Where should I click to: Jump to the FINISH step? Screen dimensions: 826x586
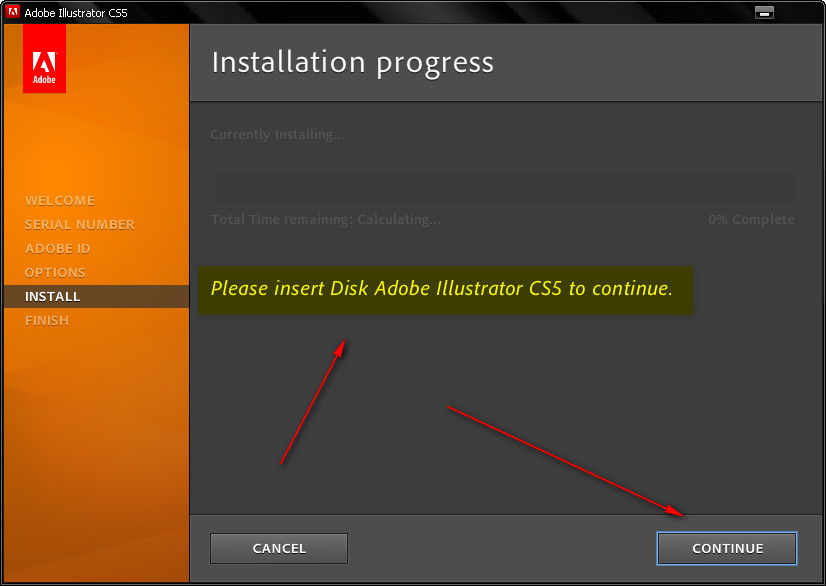click(47, 320)
